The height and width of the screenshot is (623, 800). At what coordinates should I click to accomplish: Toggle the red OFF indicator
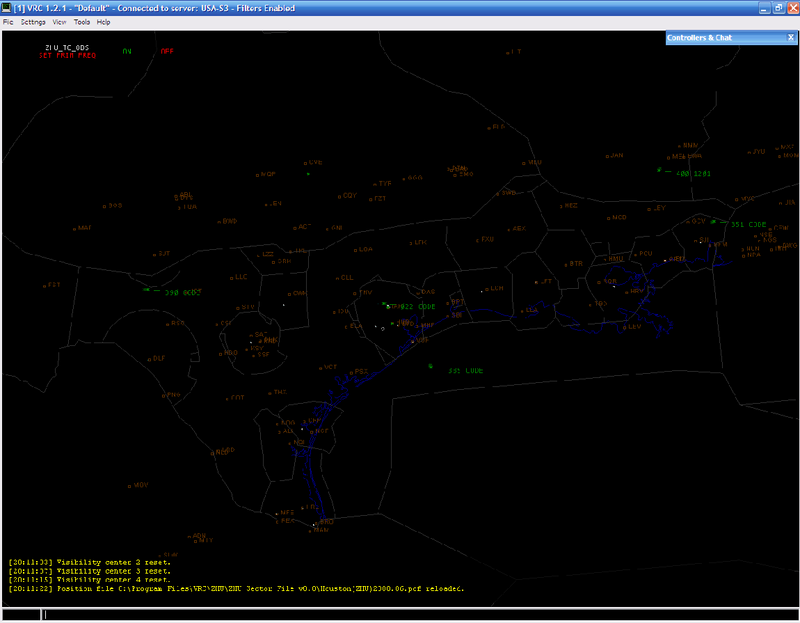click(166, 50)
